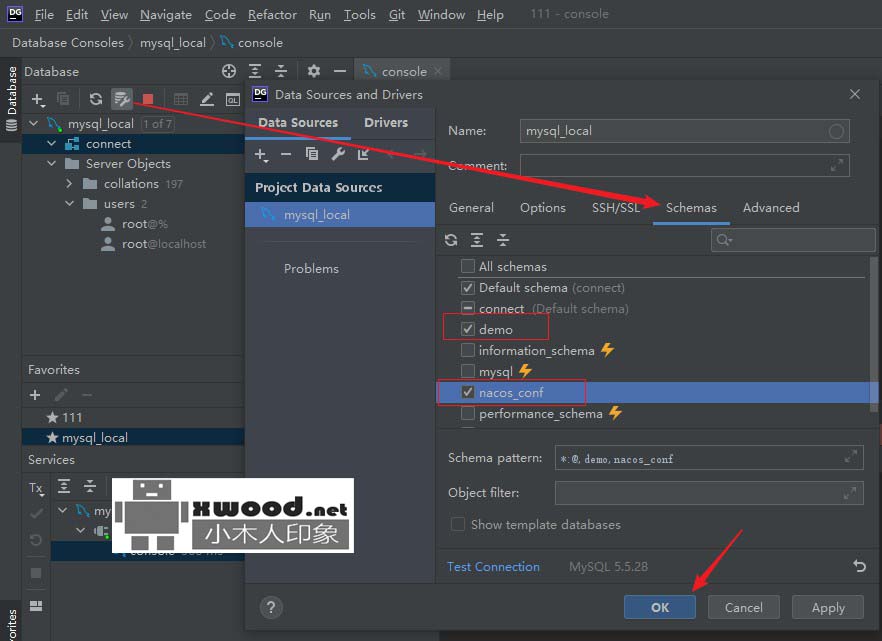Expand the Schema pattern field
The image size is (882, 641).
[850, 457]
